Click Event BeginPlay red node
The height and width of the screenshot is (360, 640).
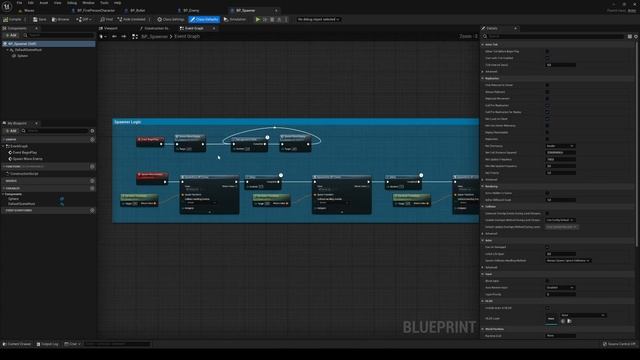[150, 141]
